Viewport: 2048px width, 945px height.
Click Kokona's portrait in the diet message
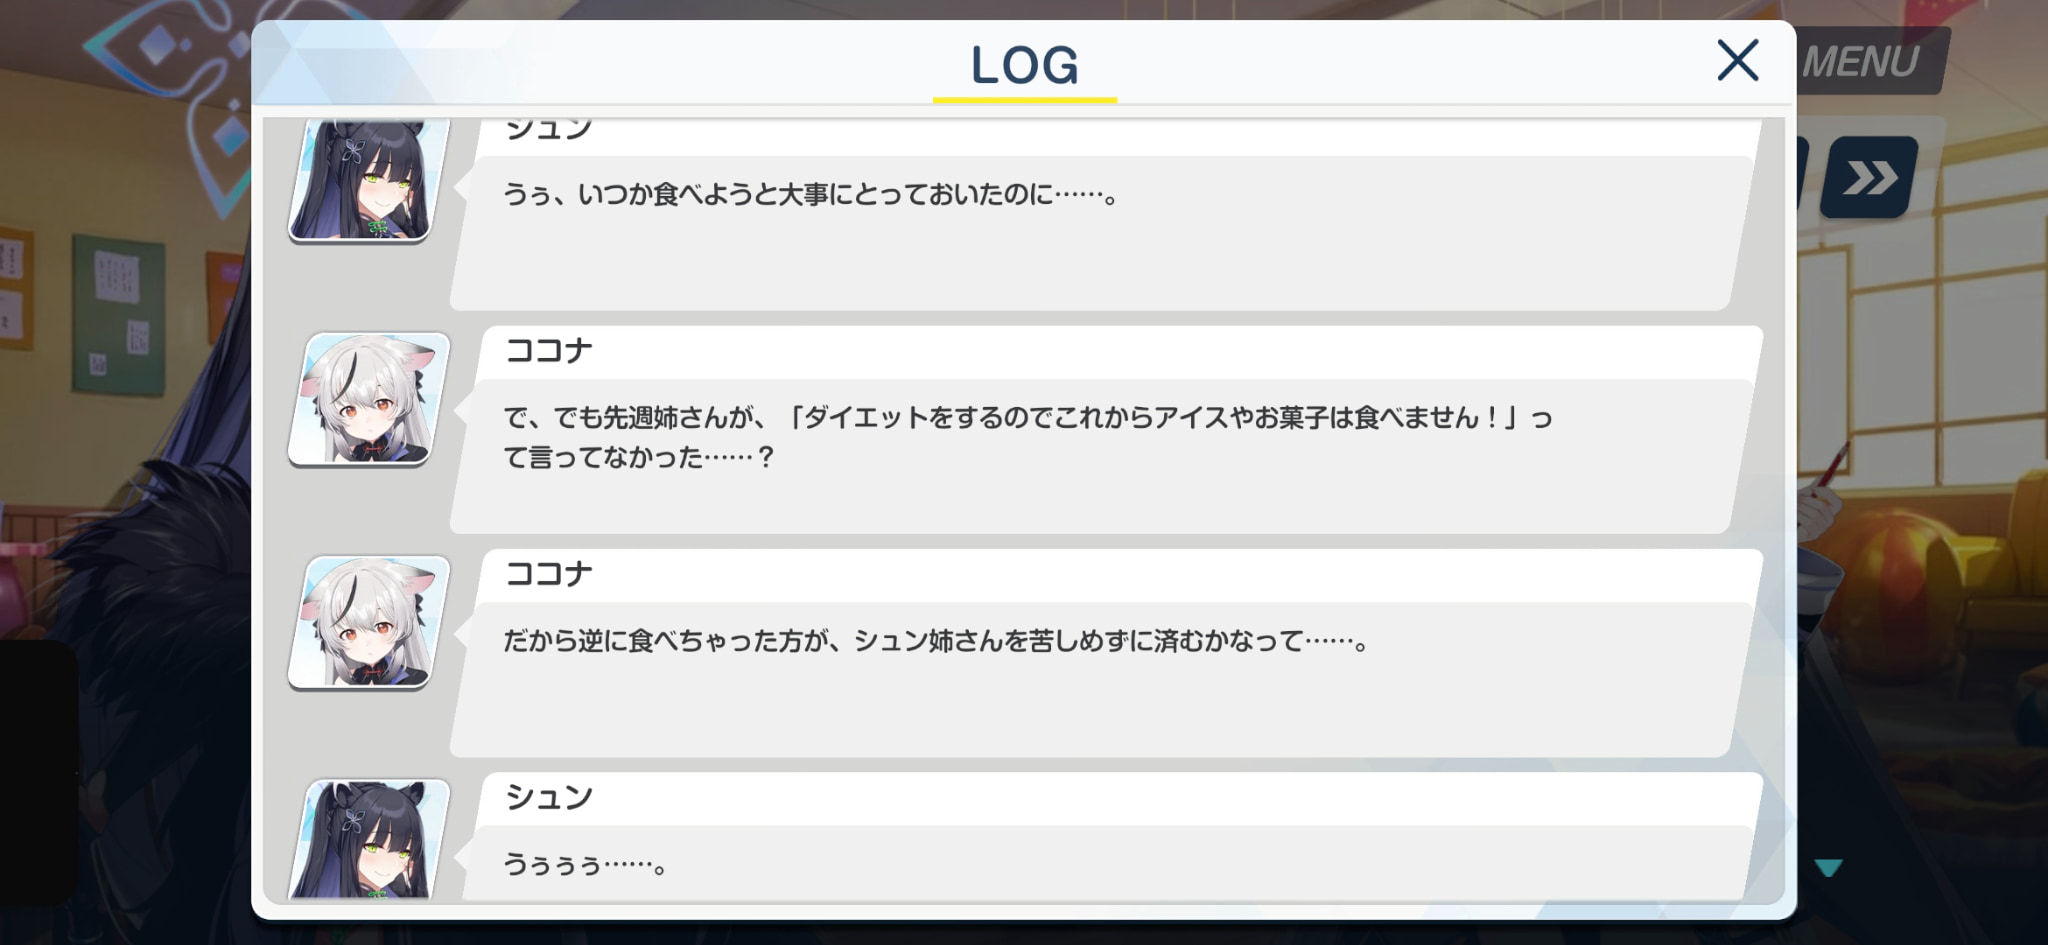tap(369, 399)
